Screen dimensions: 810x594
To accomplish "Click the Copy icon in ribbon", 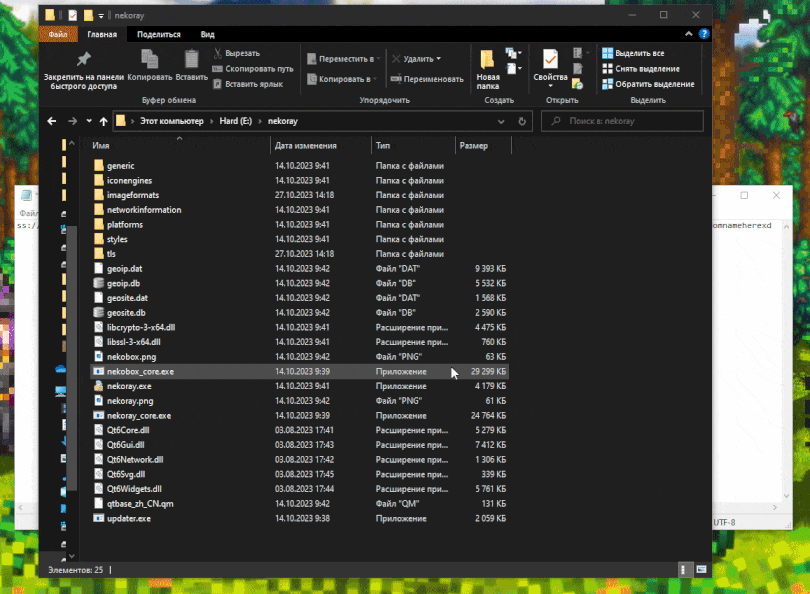I will [x=150, y=59].
